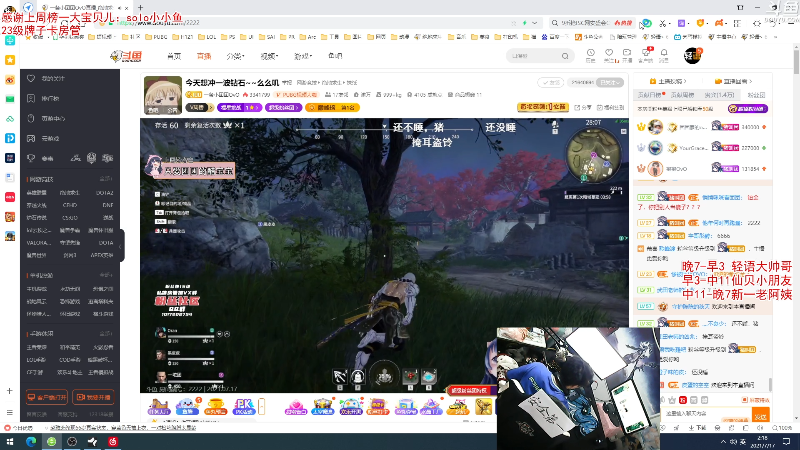Open the user avatar in the site header
The height and width of the screenshot is (450, 800).
coord(692,56)
